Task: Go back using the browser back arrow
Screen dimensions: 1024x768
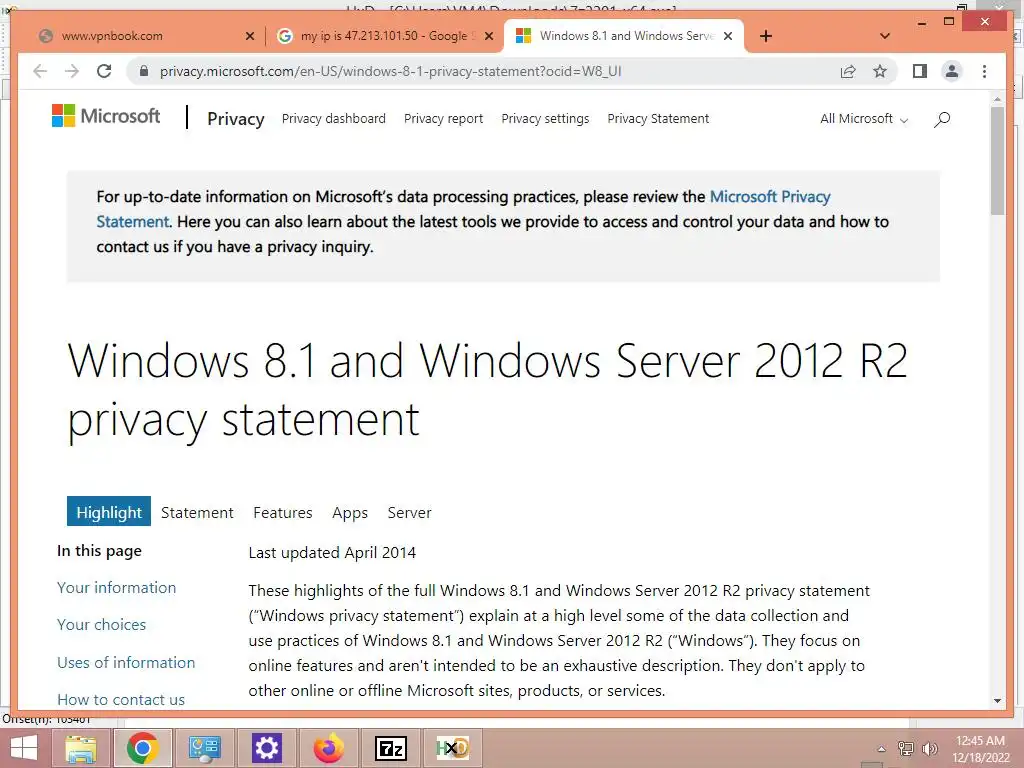Action: point(40,71)
